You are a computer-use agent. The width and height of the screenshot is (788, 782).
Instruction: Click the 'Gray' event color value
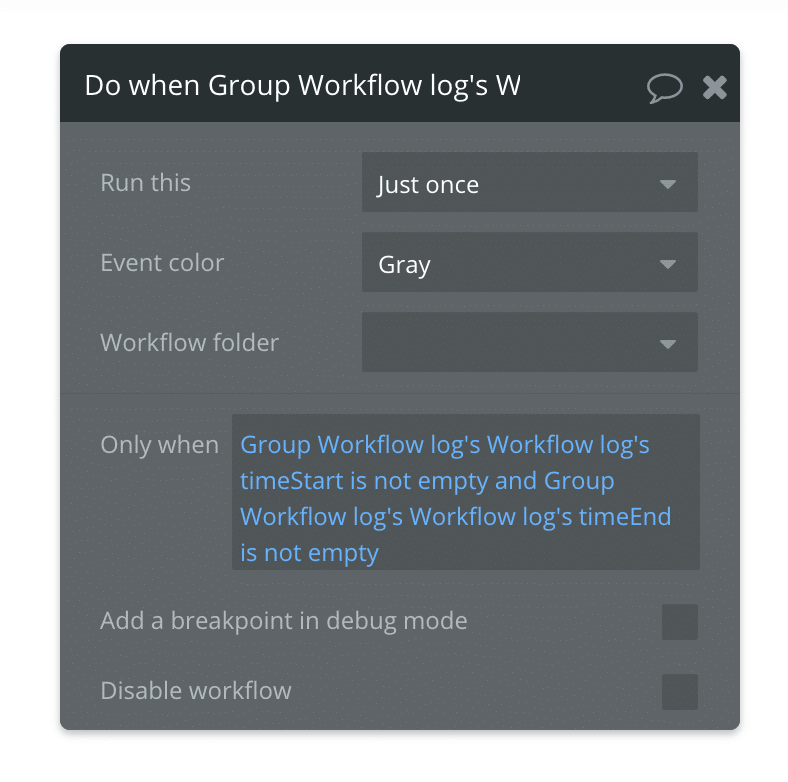404,265
